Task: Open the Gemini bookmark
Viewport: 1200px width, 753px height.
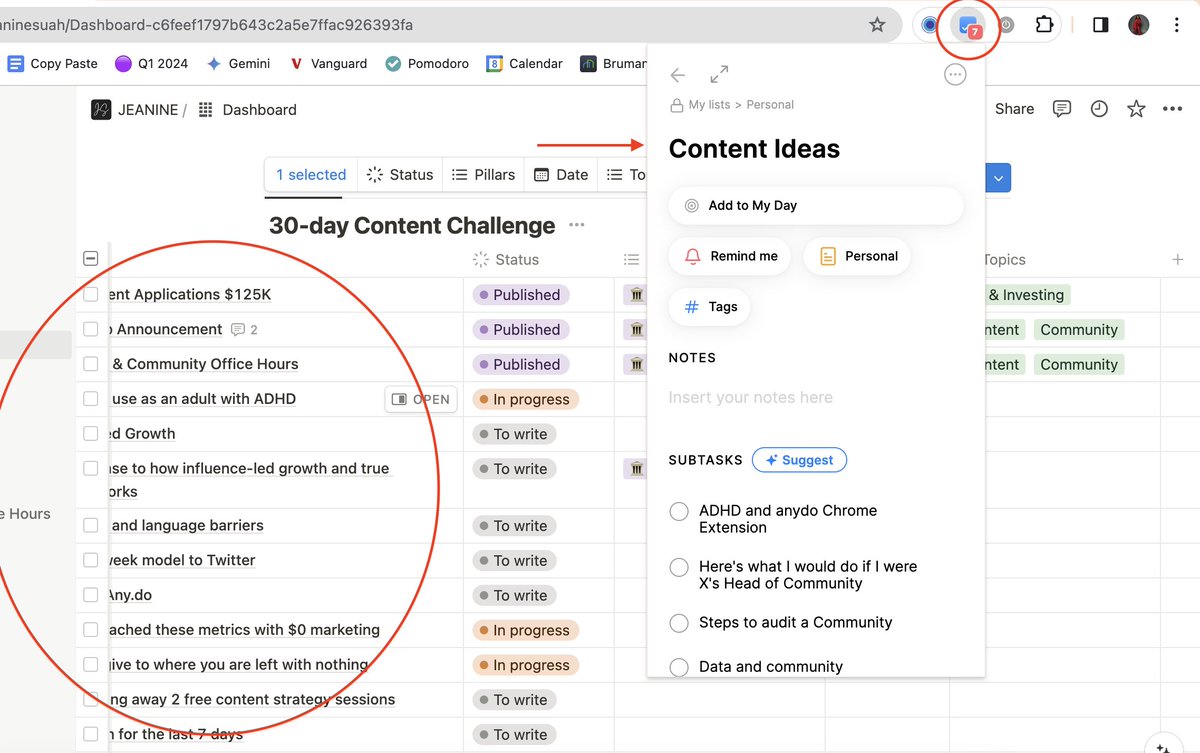Action: click(238, 63)
